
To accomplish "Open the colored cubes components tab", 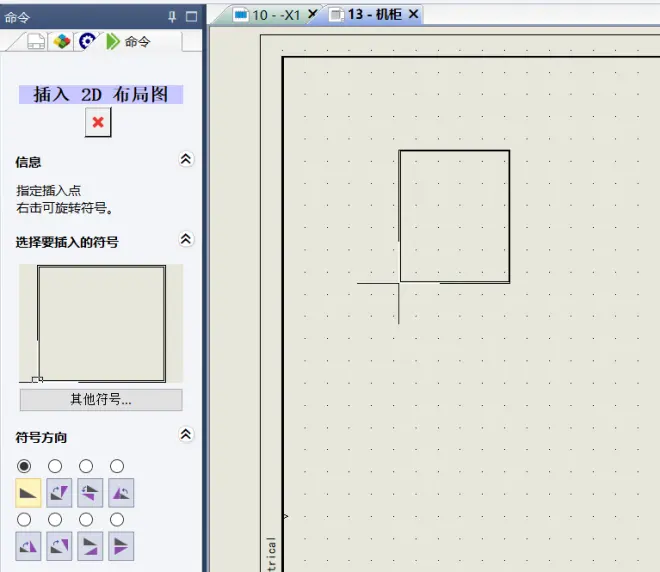I will click(x=62, y=42).
